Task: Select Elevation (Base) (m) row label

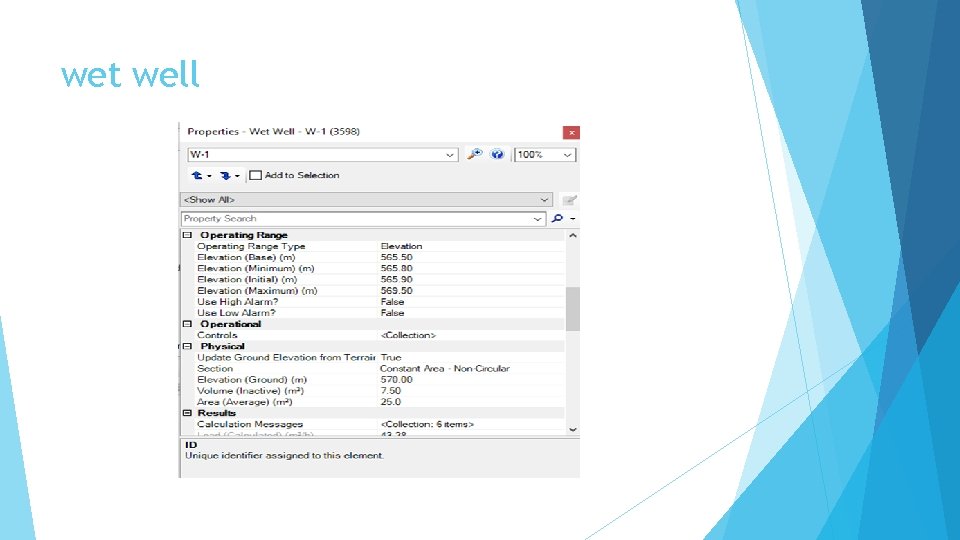Action: 246,257
